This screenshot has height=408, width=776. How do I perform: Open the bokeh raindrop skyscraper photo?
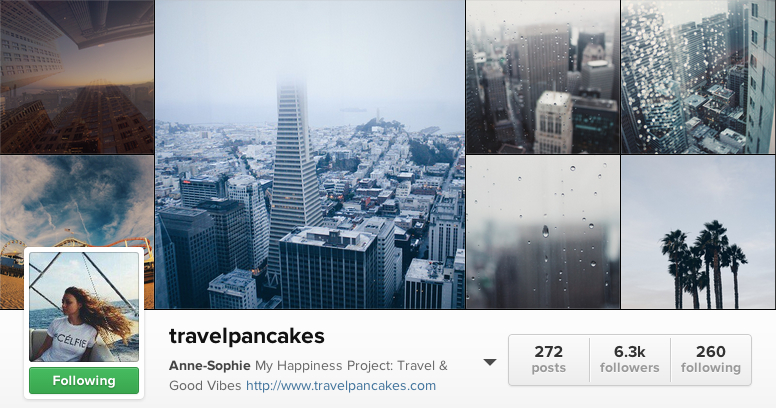(698, 77)
